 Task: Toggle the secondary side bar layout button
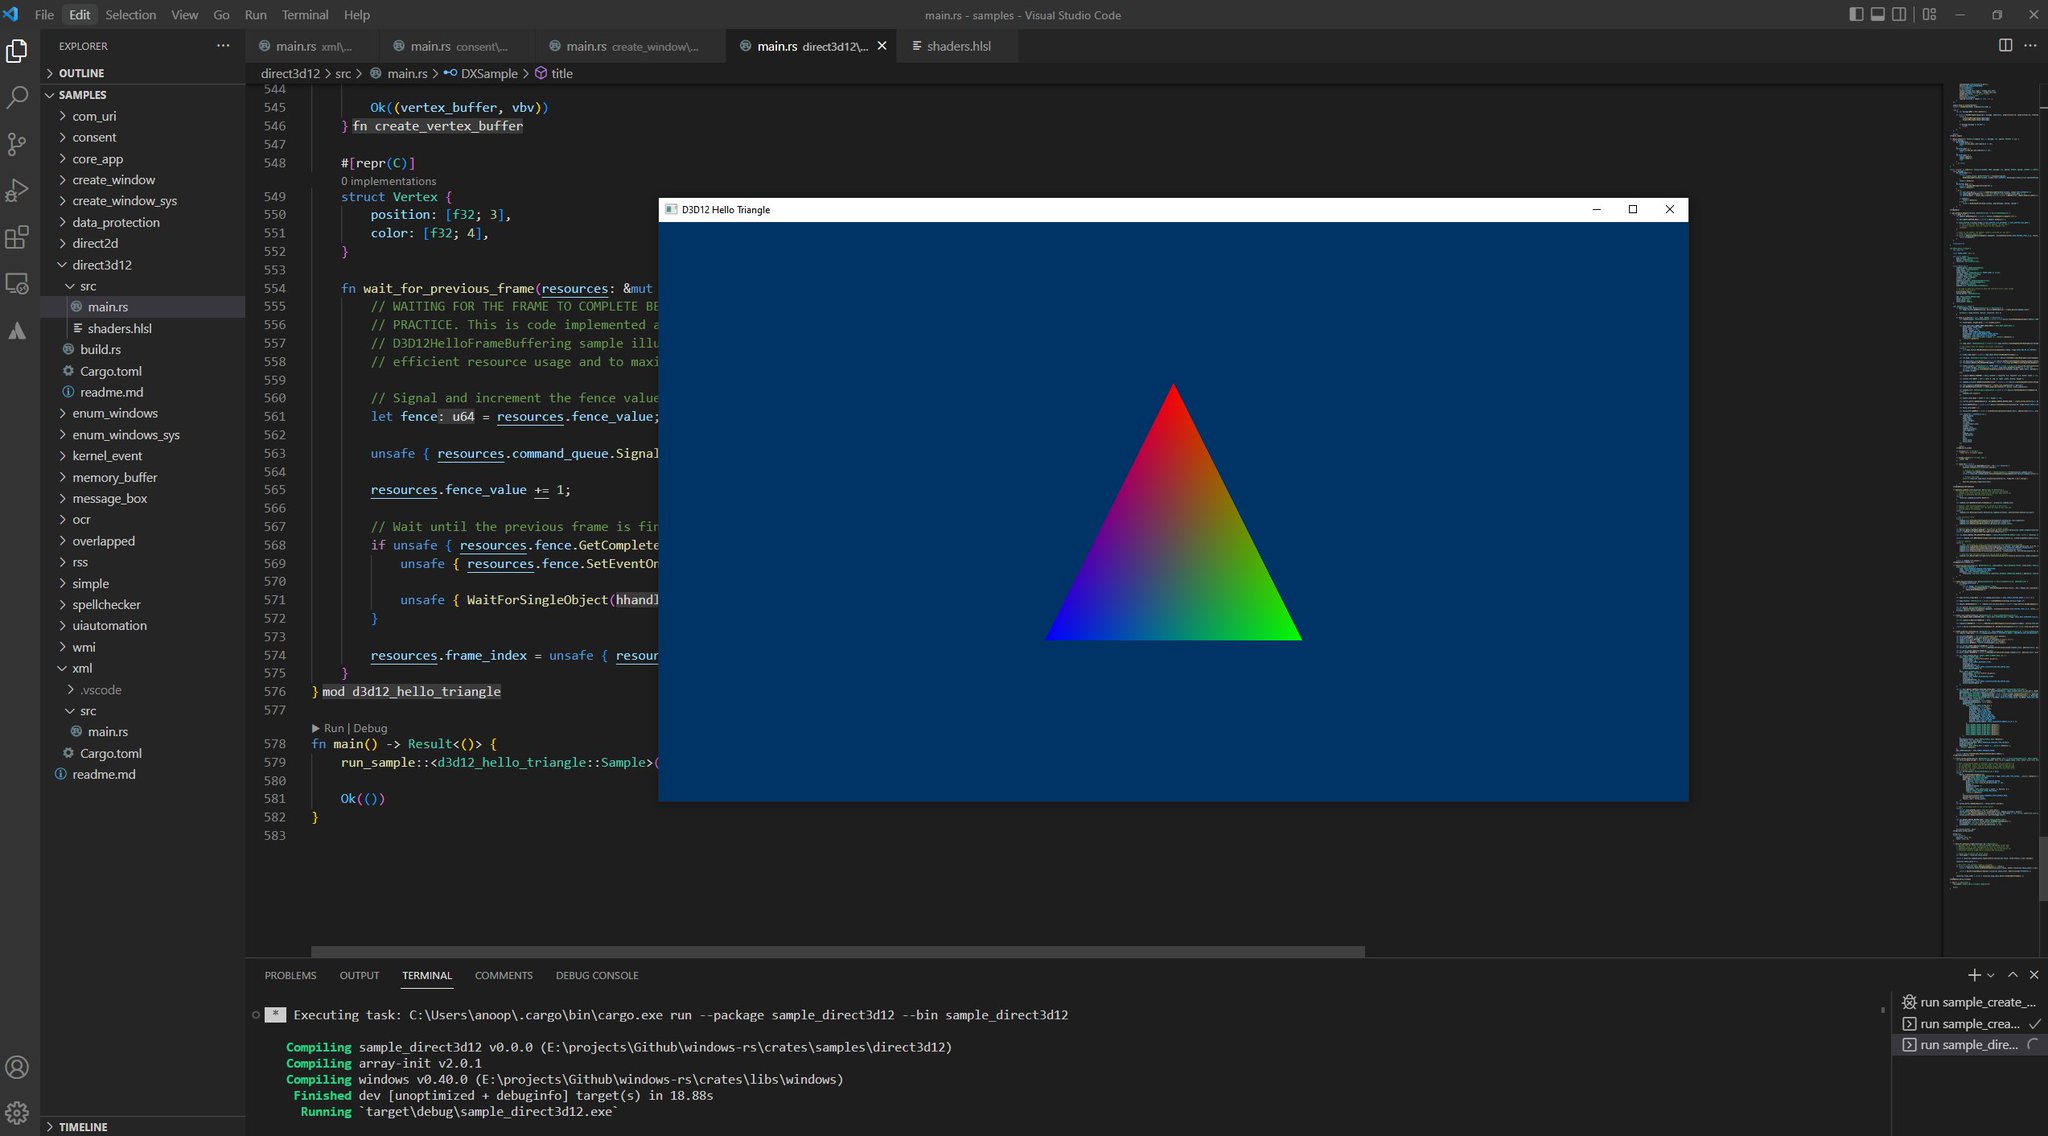tap(1899, 14)
